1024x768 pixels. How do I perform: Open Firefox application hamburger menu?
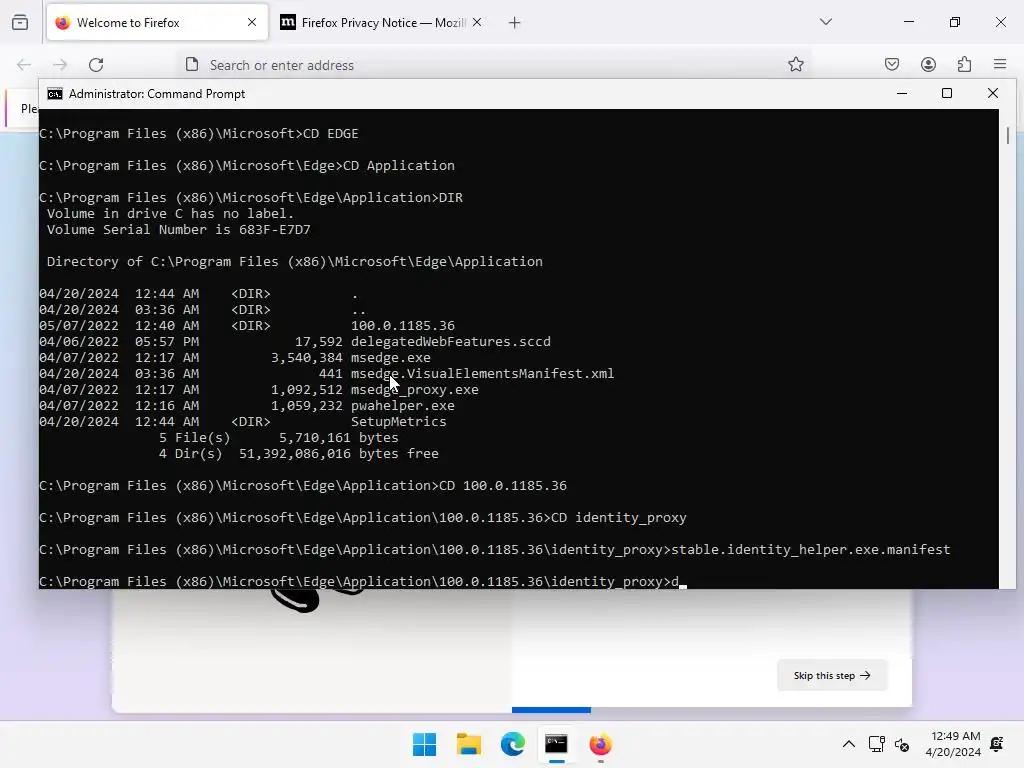point(1000,65)
